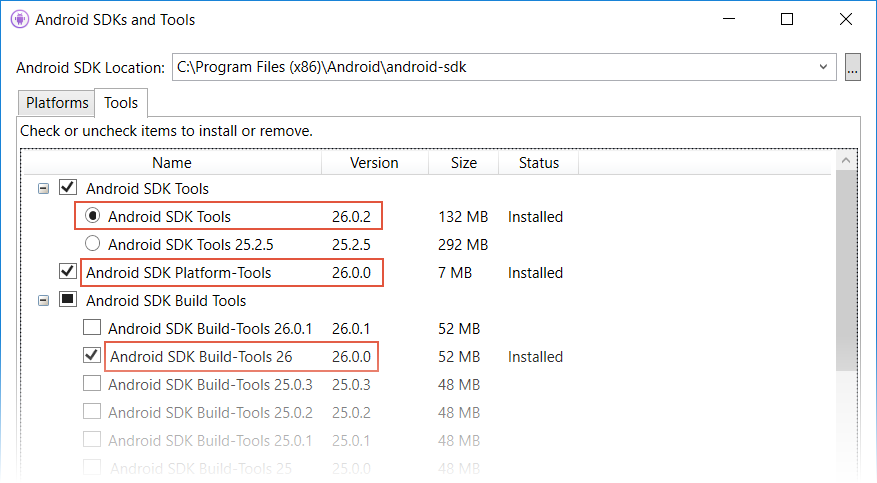Screen dimensions: 877x483
Task: Select the Android SDK Platform-Tools row label
Action: [x=178, y=273]
